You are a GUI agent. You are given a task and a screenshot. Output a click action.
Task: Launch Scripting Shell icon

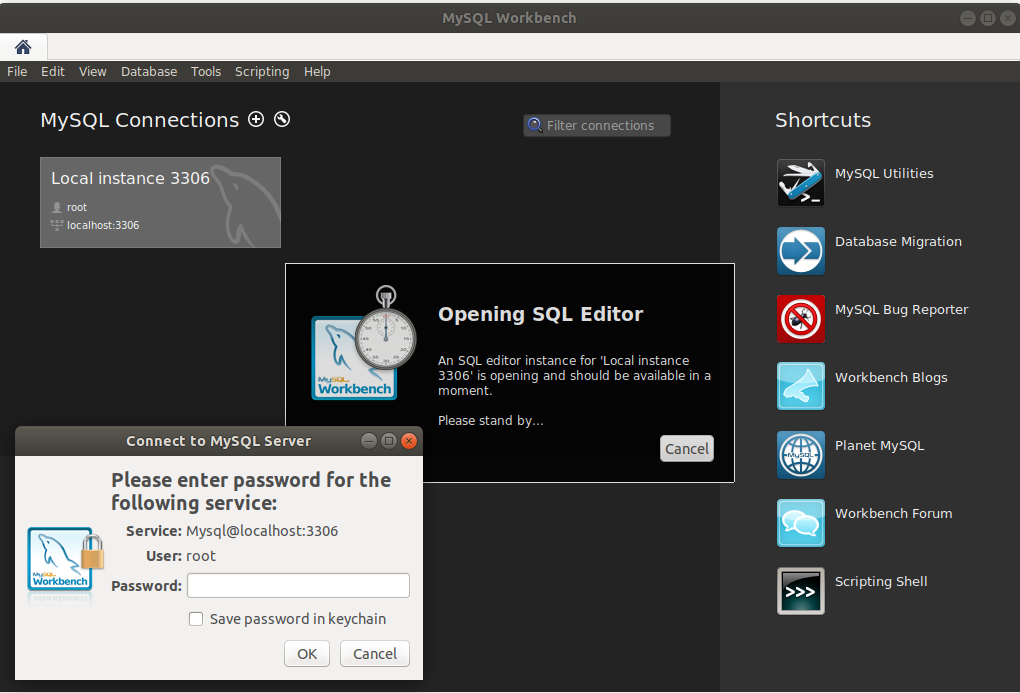tap(801, 591)
